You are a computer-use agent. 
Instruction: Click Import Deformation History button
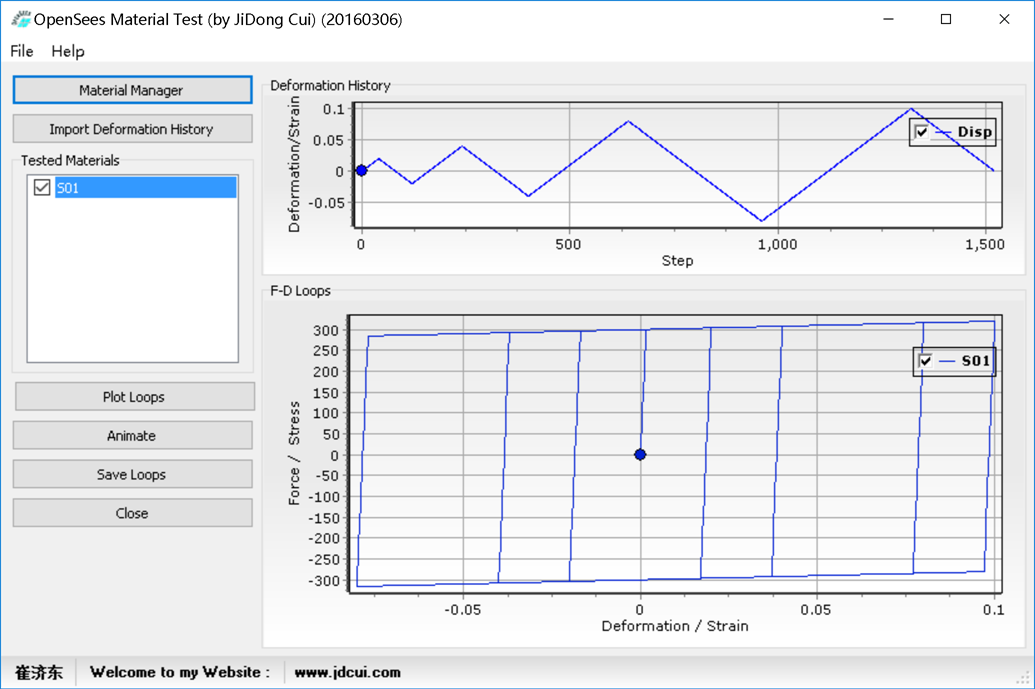click(x=132, y=129)
